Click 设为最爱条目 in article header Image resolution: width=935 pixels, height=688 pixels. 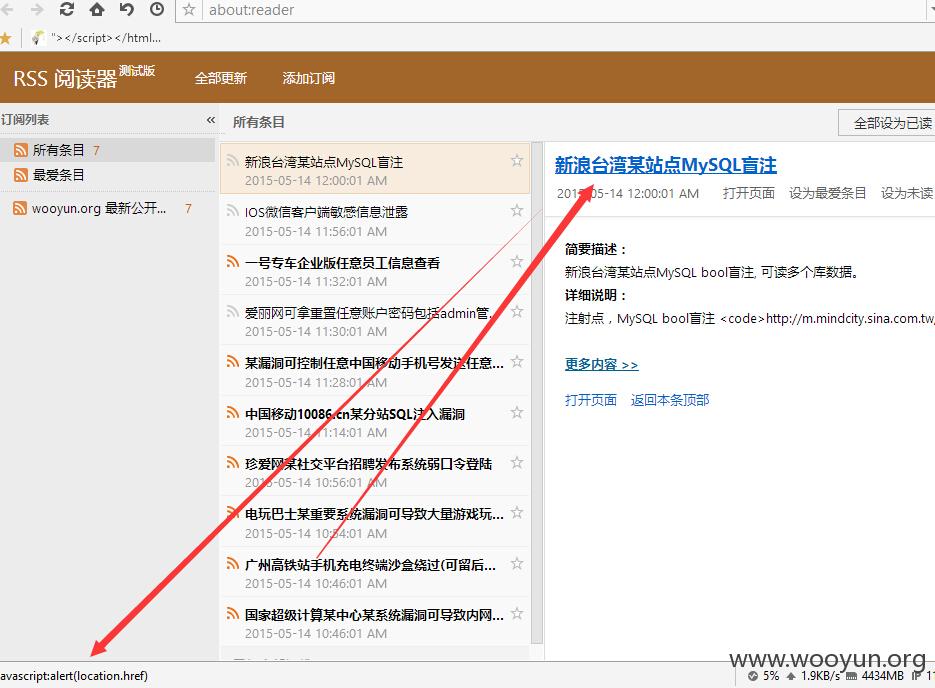pyautogui.click(x=828, y=193)
